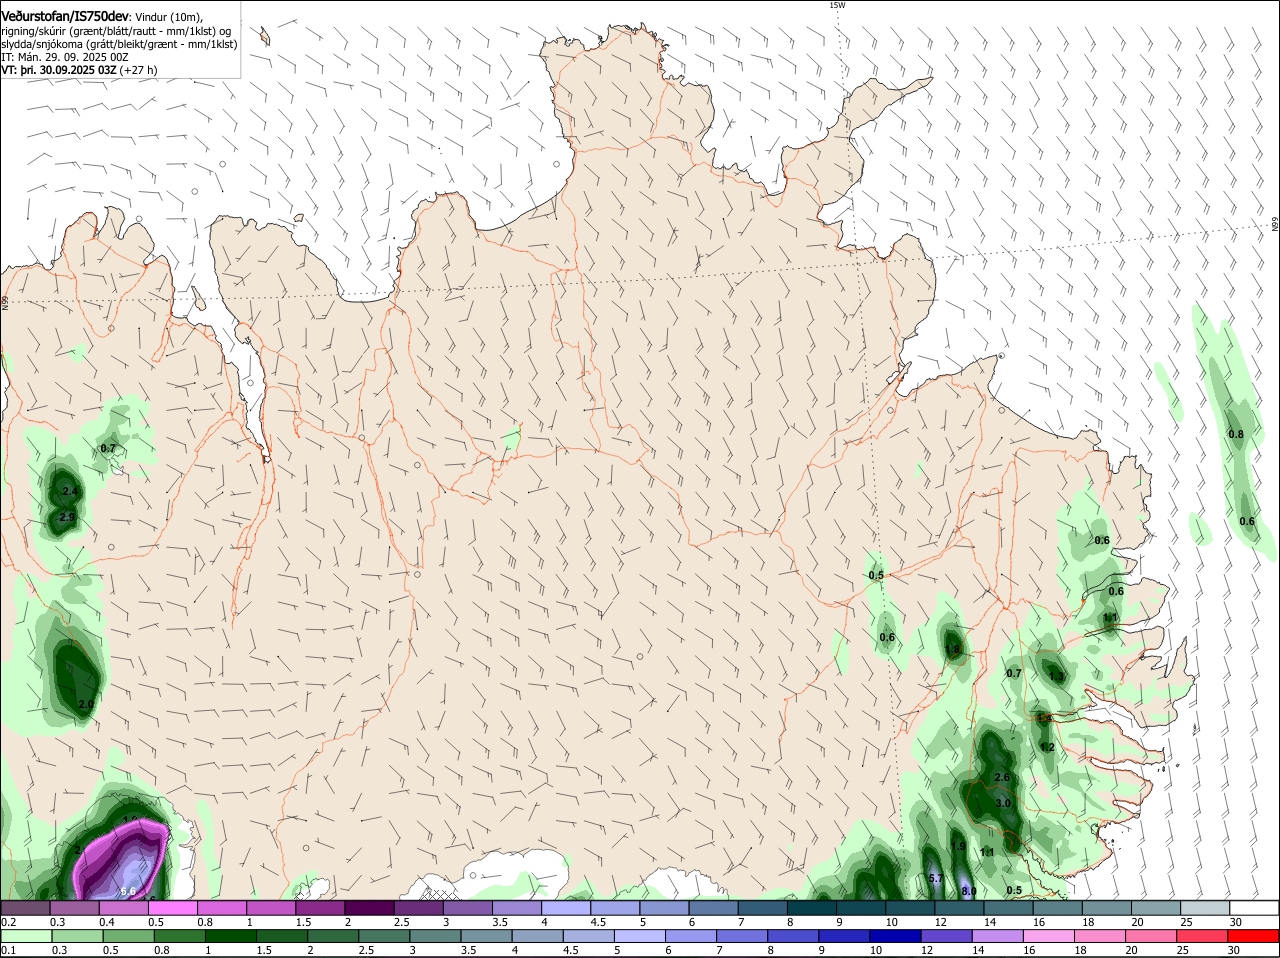Click the 1.9 precipitation value on the map
The image size is (1280, 958).
(x=958, y=847)
